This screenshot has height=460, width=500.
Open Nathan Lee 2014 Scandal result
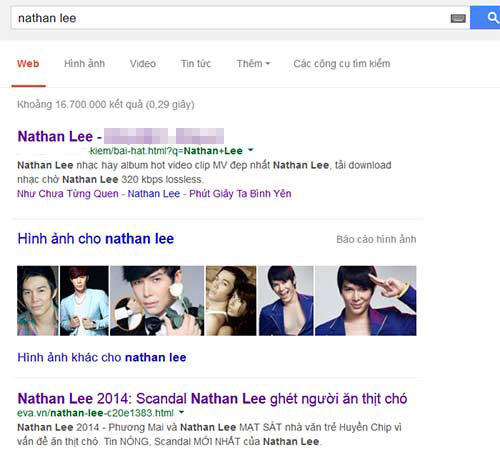click(x=212, y=398)
